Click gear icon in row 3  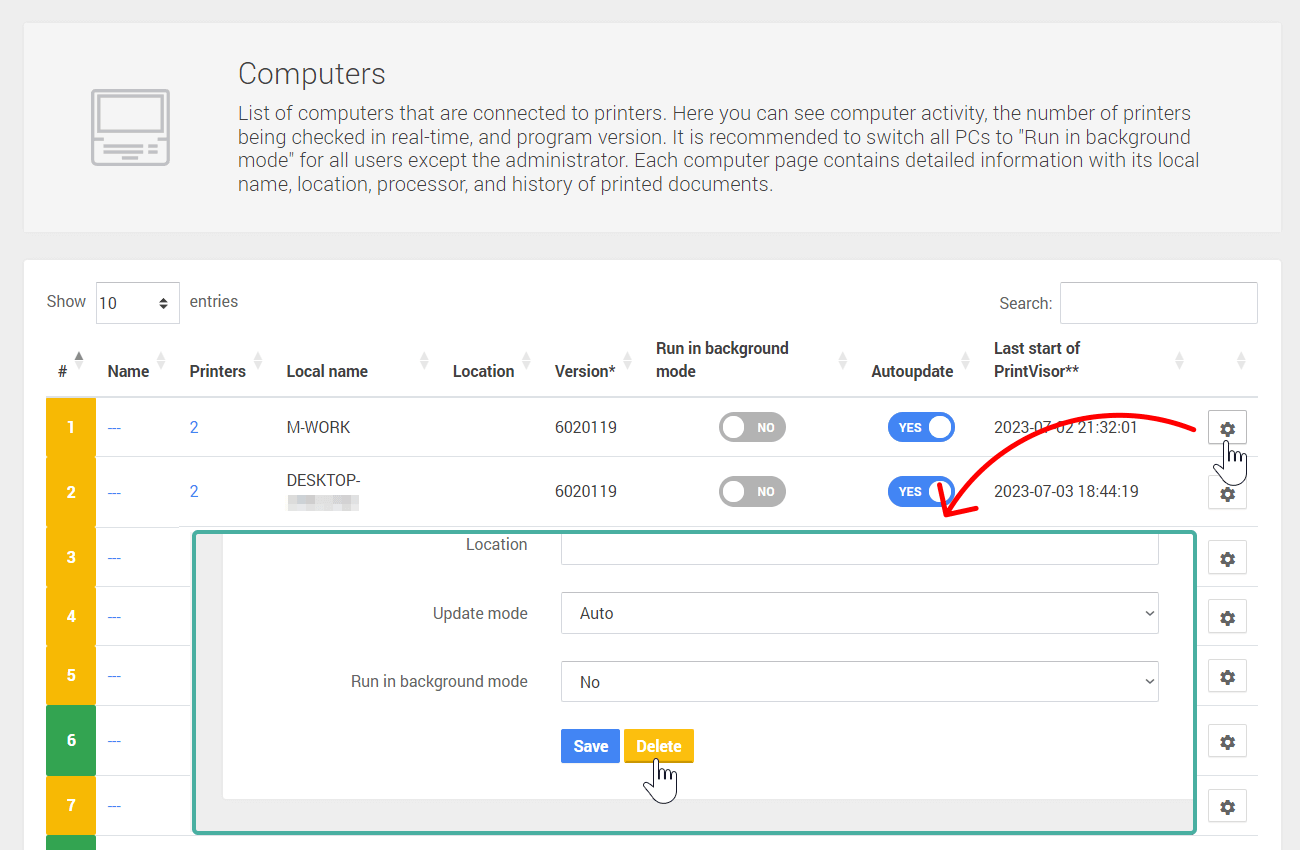(1227, 558)
